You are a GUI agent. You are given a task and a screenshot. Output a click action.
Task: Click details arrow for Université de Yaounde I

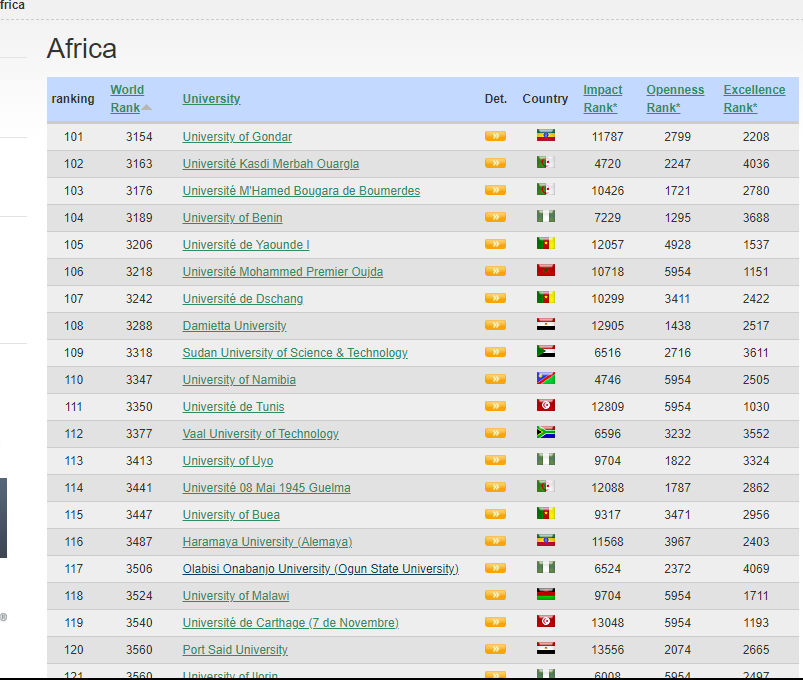[495, 244]
